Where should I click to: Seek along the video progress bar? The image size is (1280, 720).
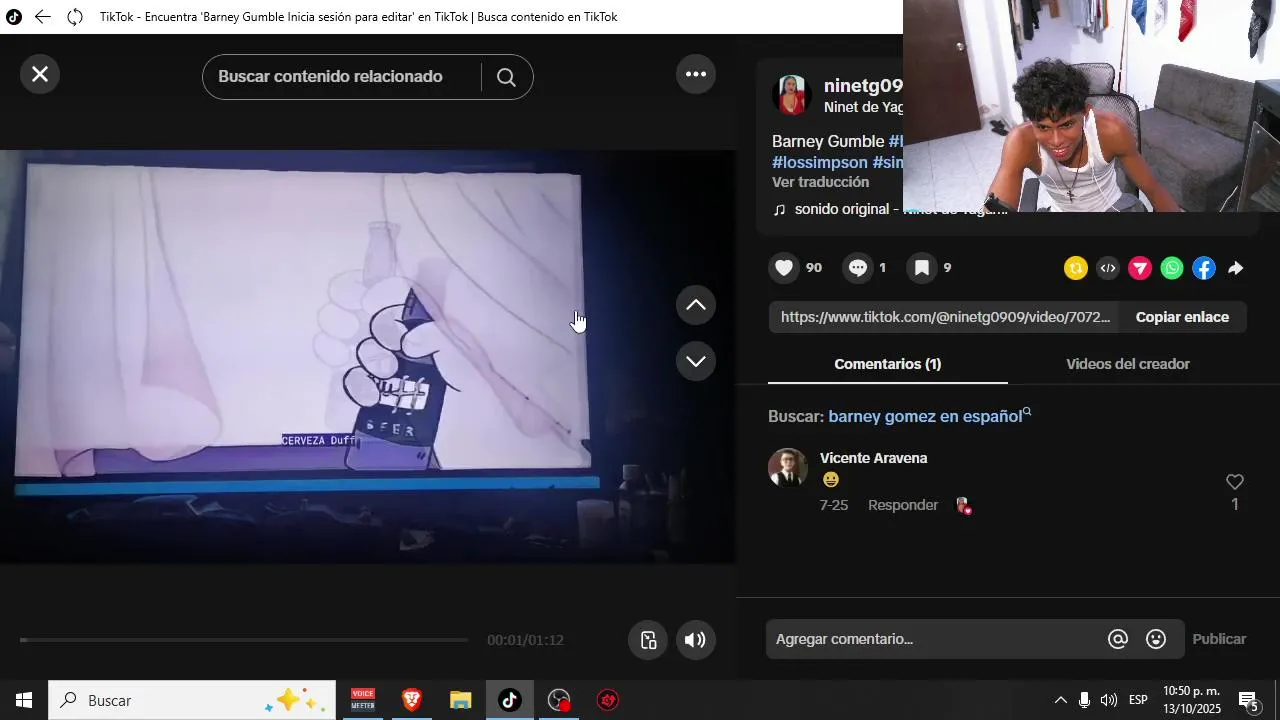(244, 640)
